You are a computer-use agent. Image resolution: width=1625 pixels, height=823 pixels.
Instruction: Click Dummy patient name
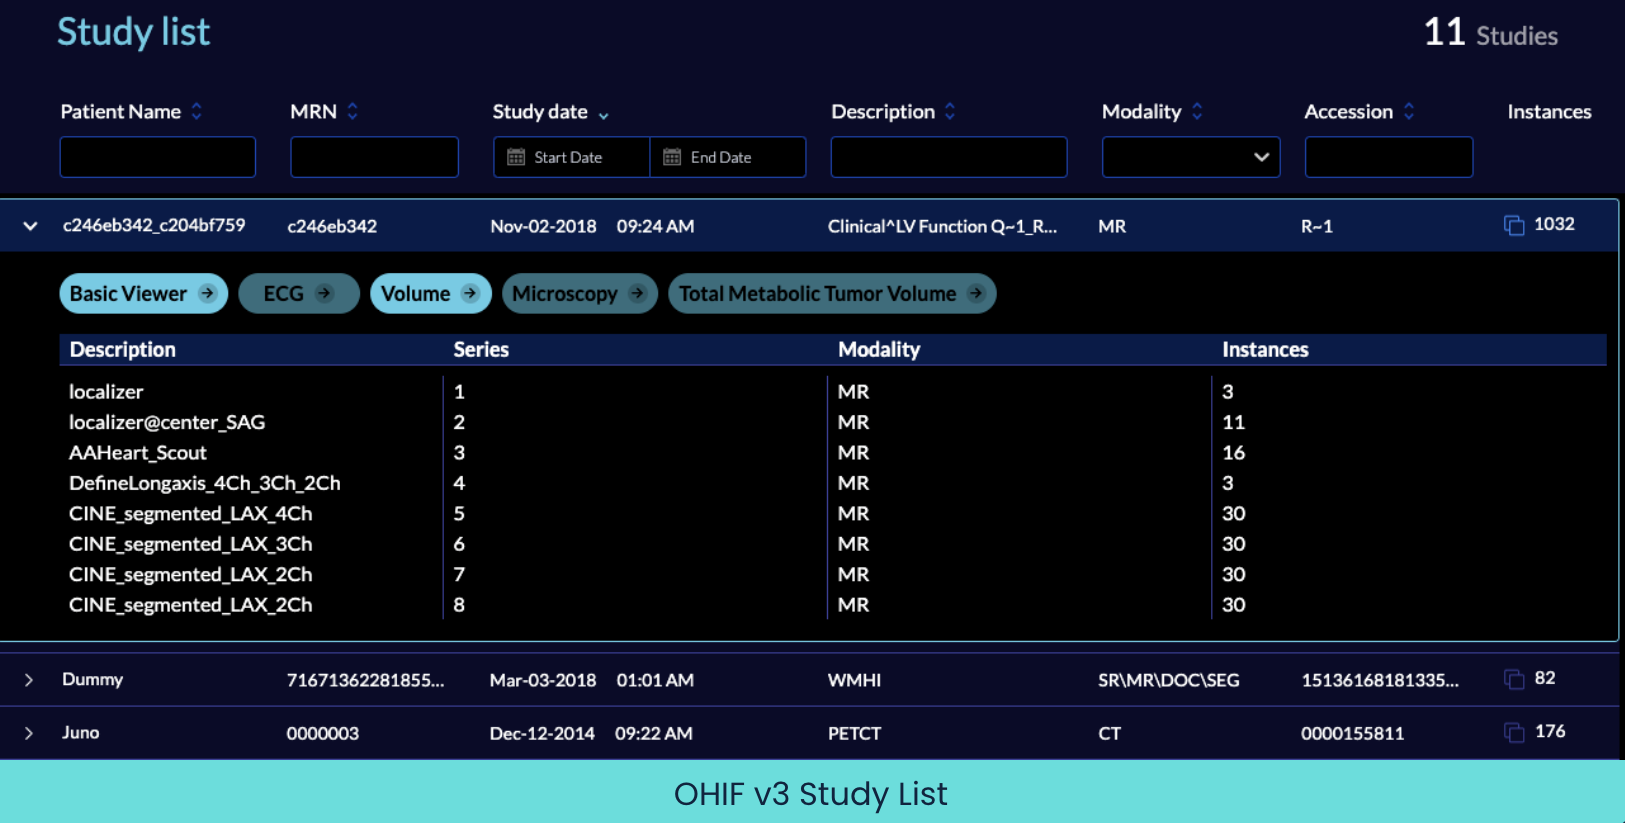click(92, 679)
